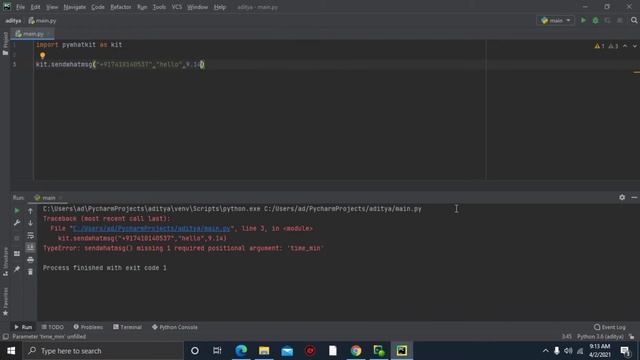Open Search Everywhere magnifier icon

[634, 20]
